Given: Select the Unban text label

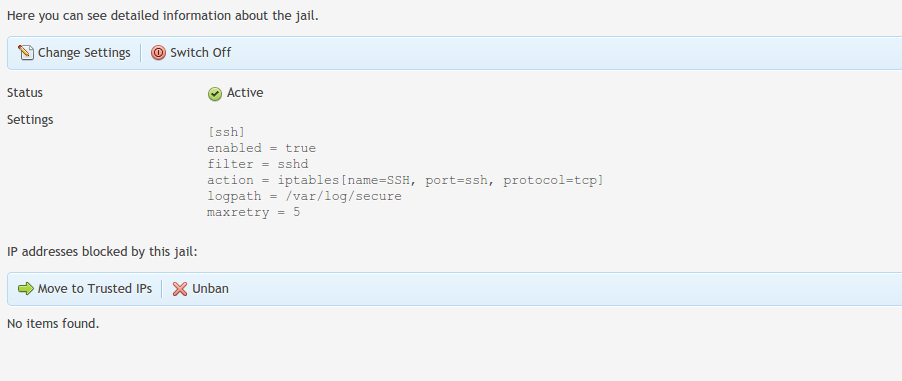Looking at the screenshot, I should [211, 288].
